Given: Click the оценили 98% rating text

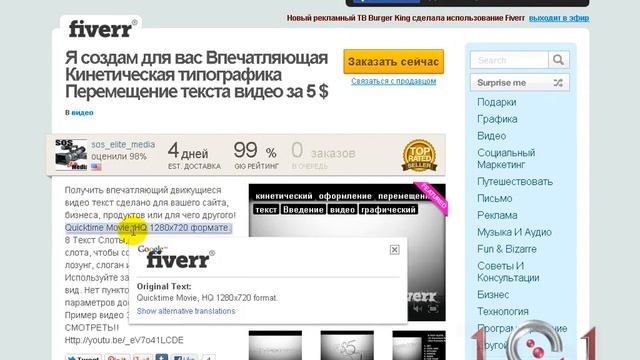Looking at the screenshot, I should coord(119,156).
